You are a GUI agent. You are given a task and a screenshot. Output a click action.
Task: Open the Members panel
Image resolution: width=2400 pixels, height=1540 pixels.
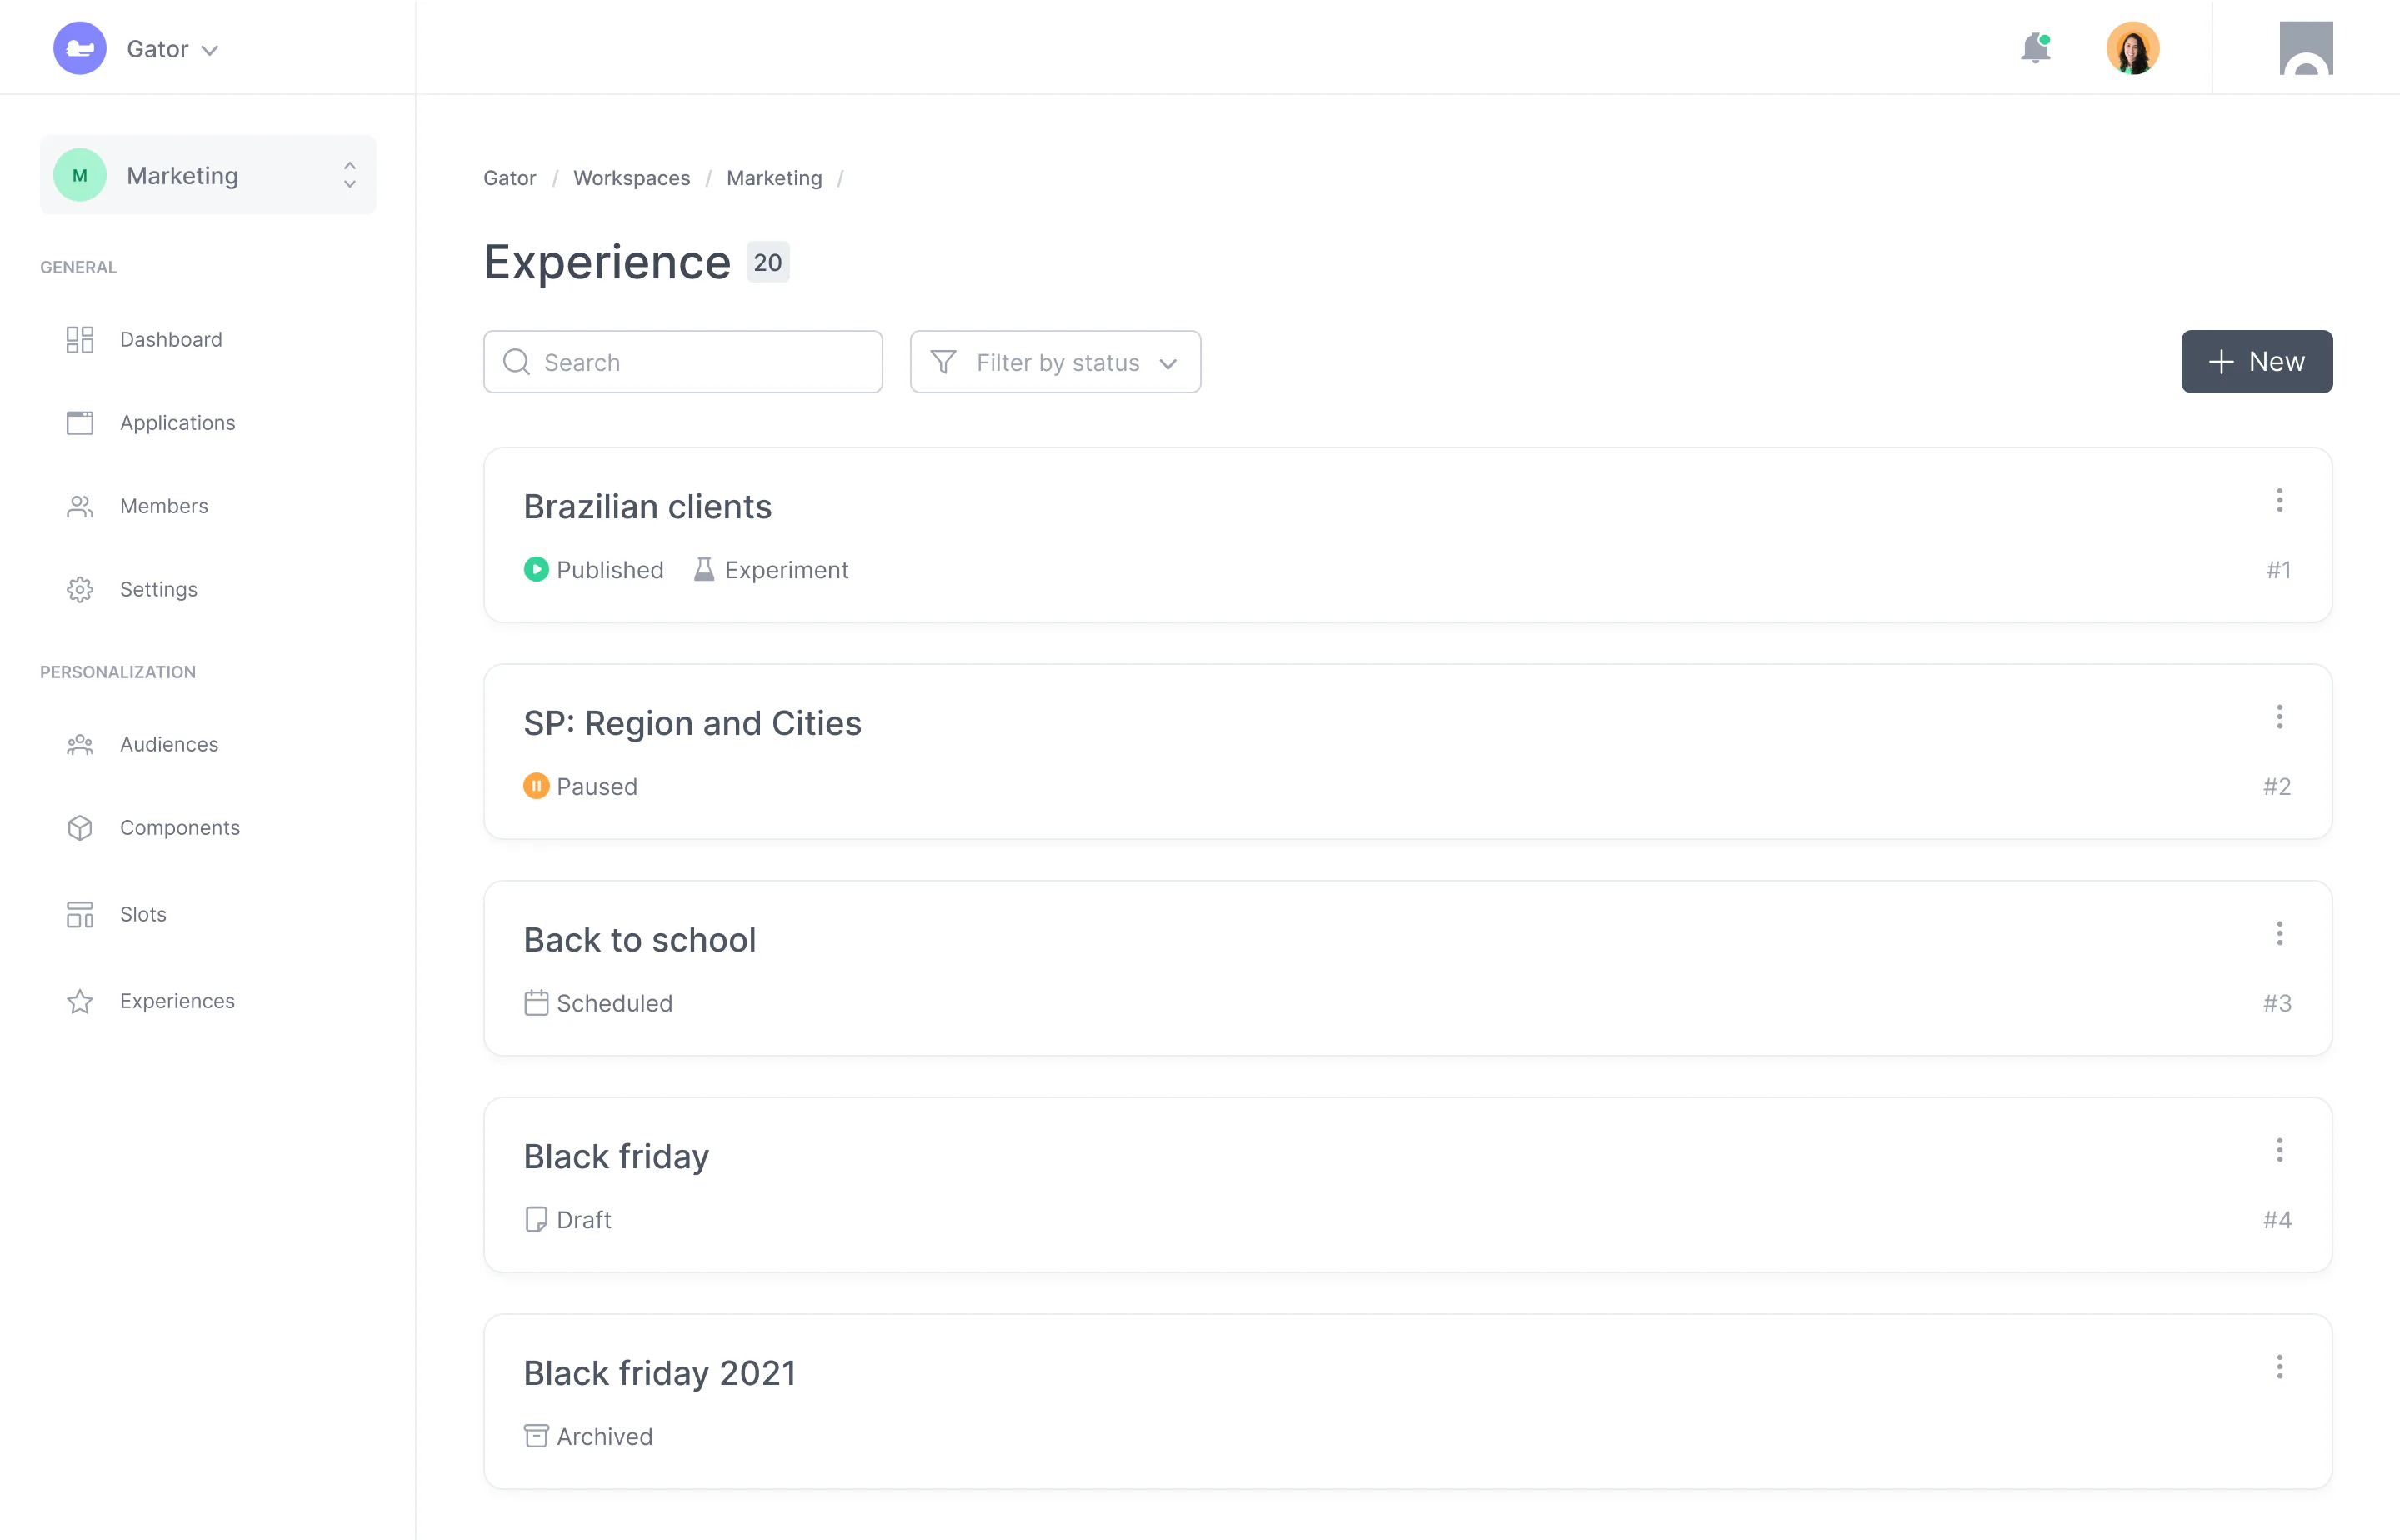(x=163, y=506)
